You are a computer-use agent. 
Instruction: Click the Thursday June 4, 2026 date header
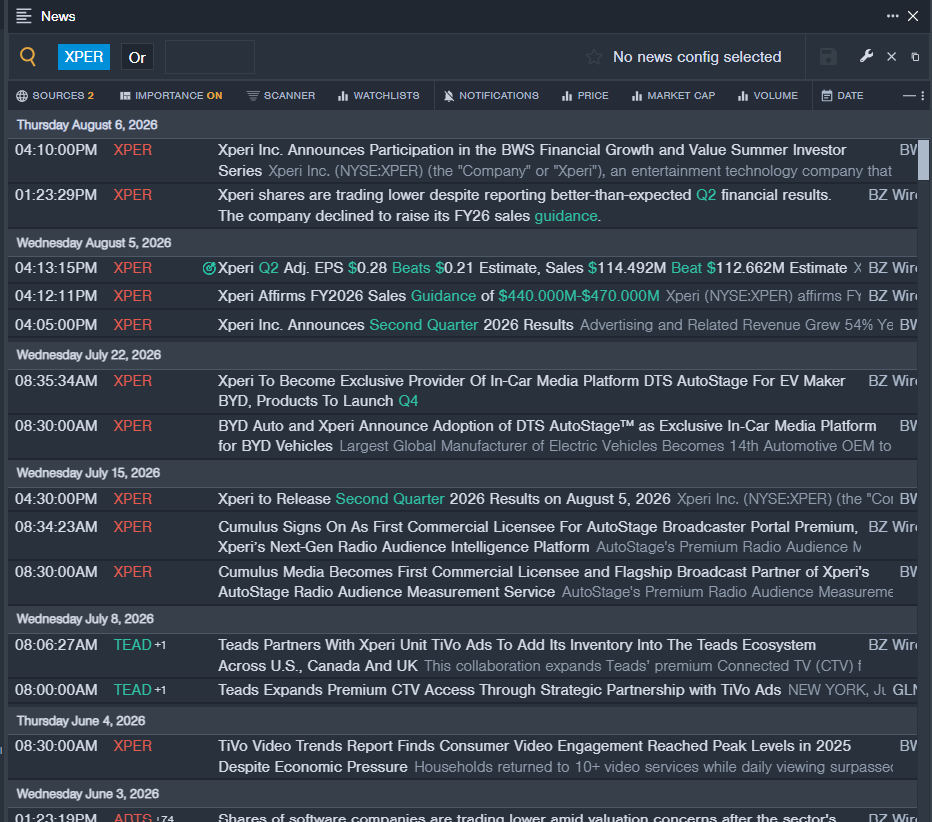click(81, 721)
